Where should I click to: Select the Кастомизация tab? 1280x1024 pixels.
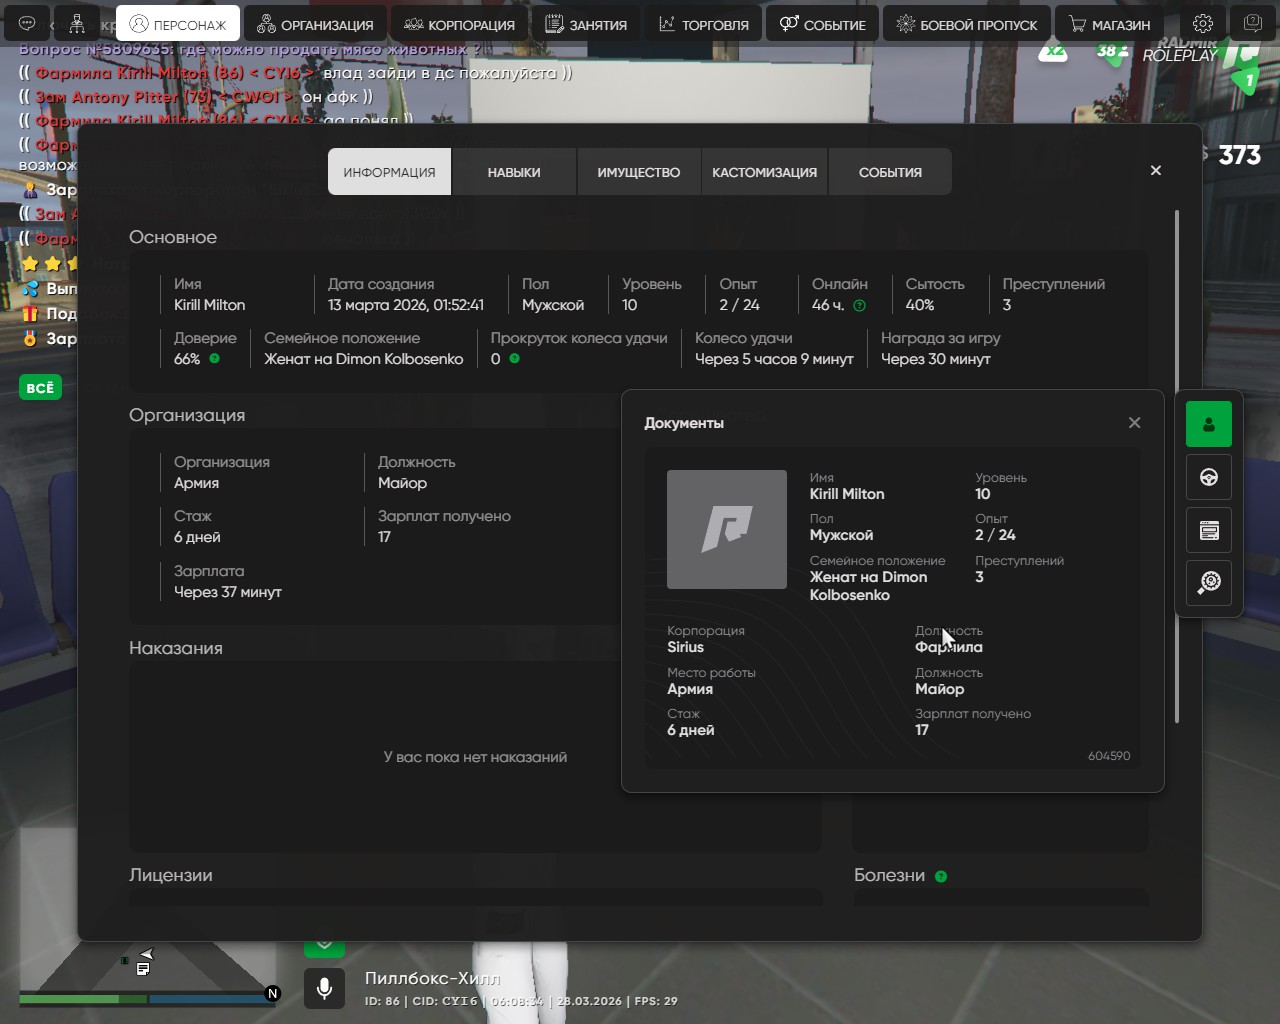(x=764, y=172)
